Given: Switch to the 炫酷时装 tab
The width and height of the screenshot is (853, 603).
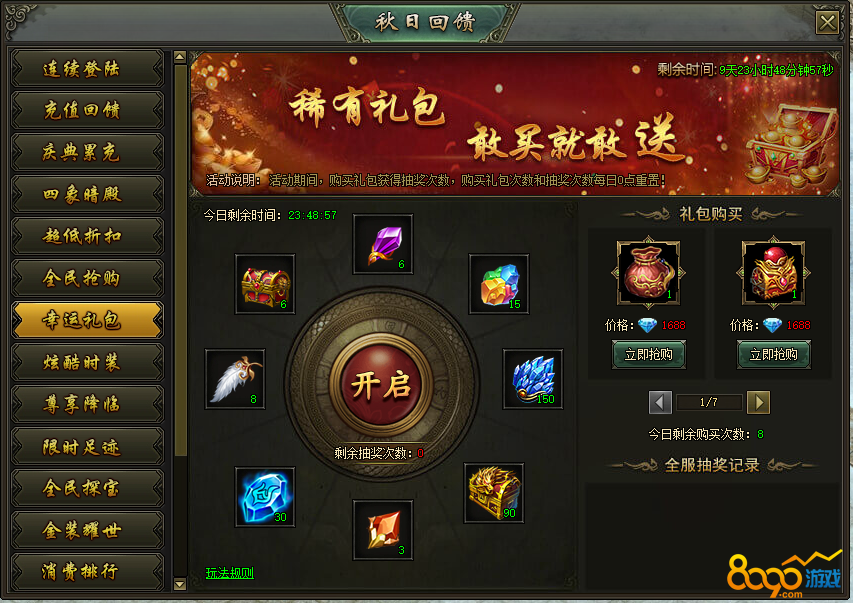Looking at the screenshot, I should click(x=88, y=362).
